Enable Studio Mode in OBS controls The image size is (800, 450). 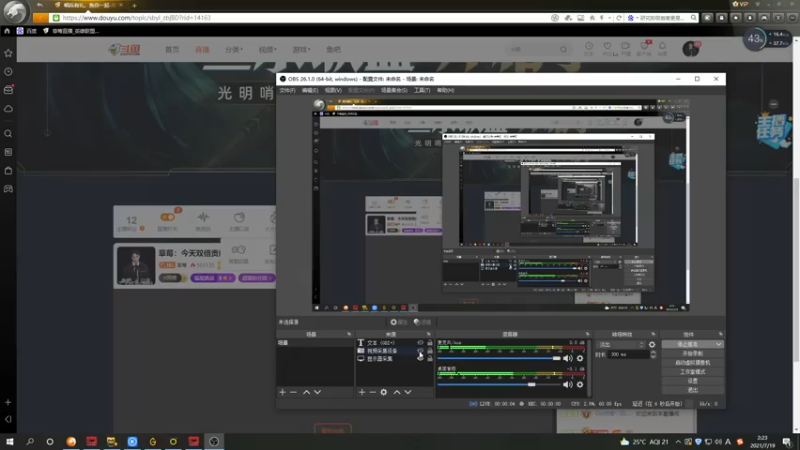[692, 372]
